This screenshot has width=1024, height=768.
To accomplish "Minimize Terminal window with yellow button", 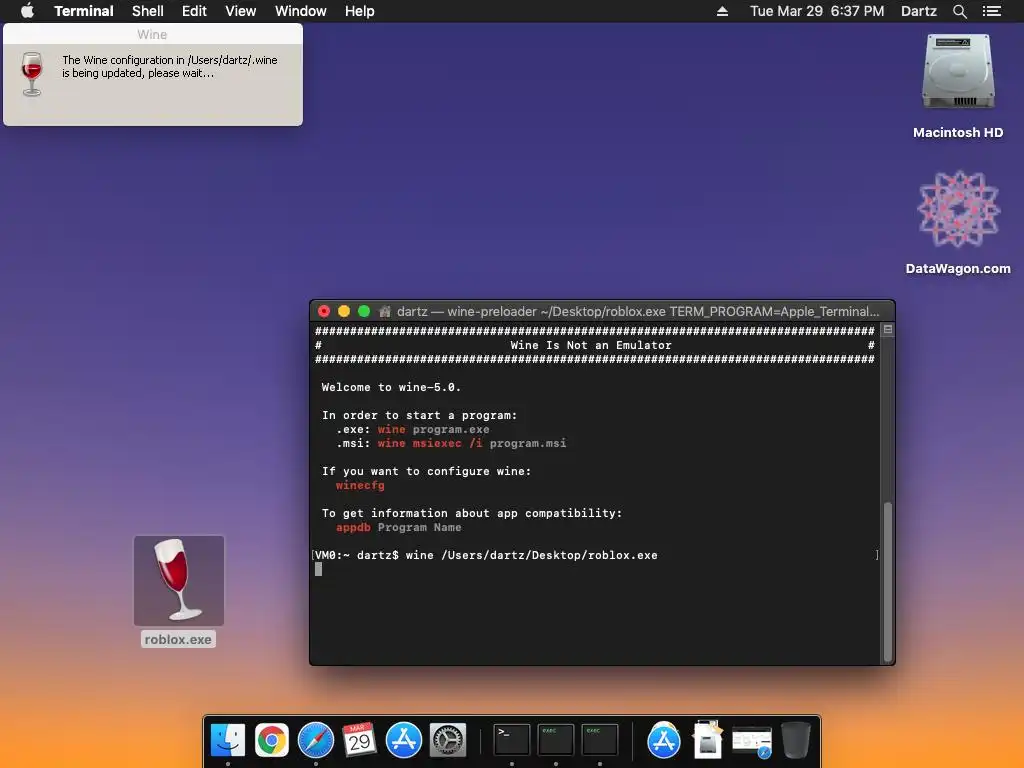I will pyautogui.click(x=344, y=312).
